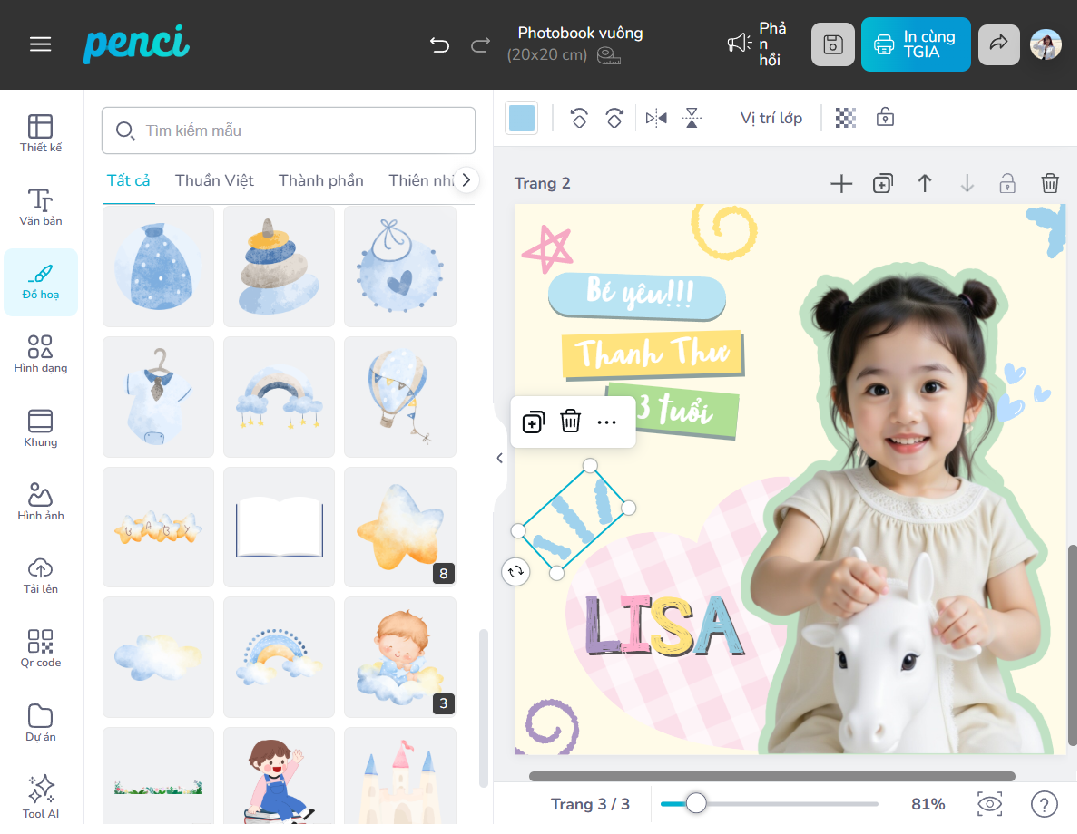Collapse the left graphics panel
This screenshot has width=1077, height=834.
pos(500,458)
